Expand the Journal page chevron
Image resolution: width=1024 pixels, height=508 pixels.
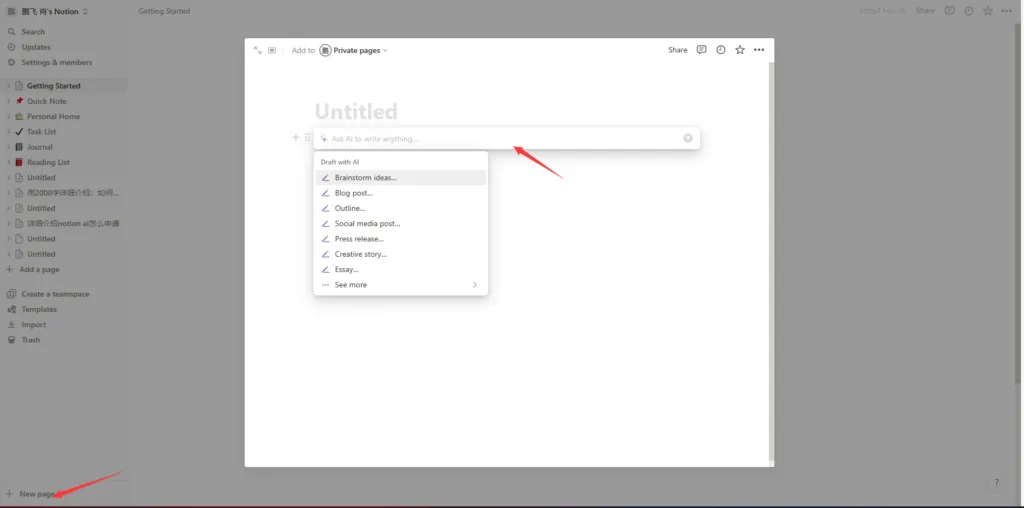point(8,147)
